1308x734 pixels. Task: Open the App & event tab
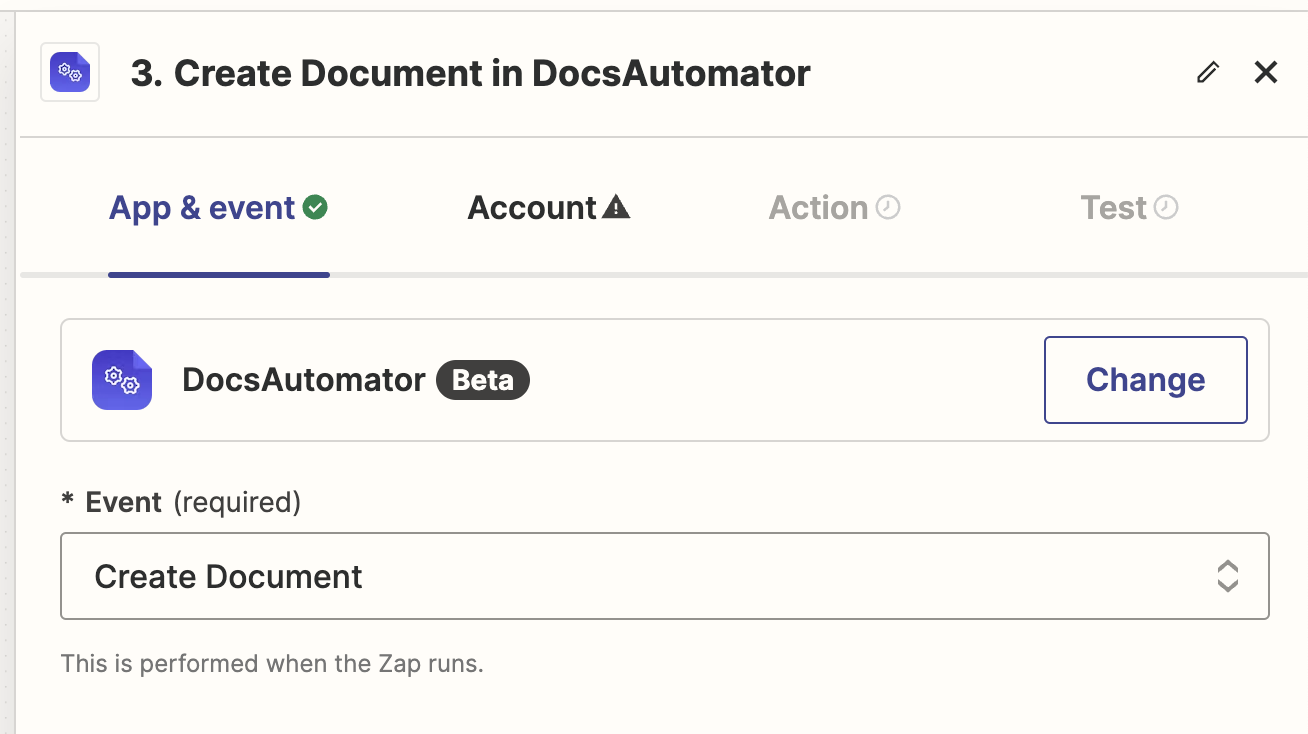[x=219, y=208]
